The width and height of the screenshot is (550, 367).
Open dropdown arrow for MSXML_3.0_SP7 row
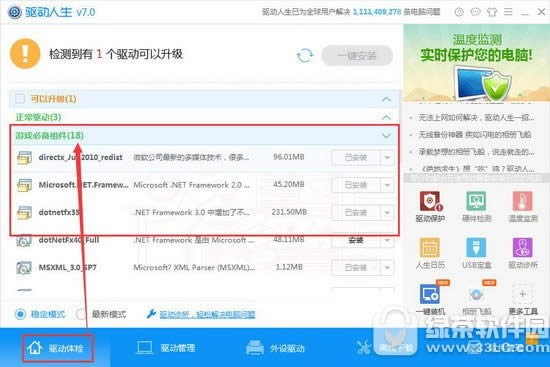point(387,268)
